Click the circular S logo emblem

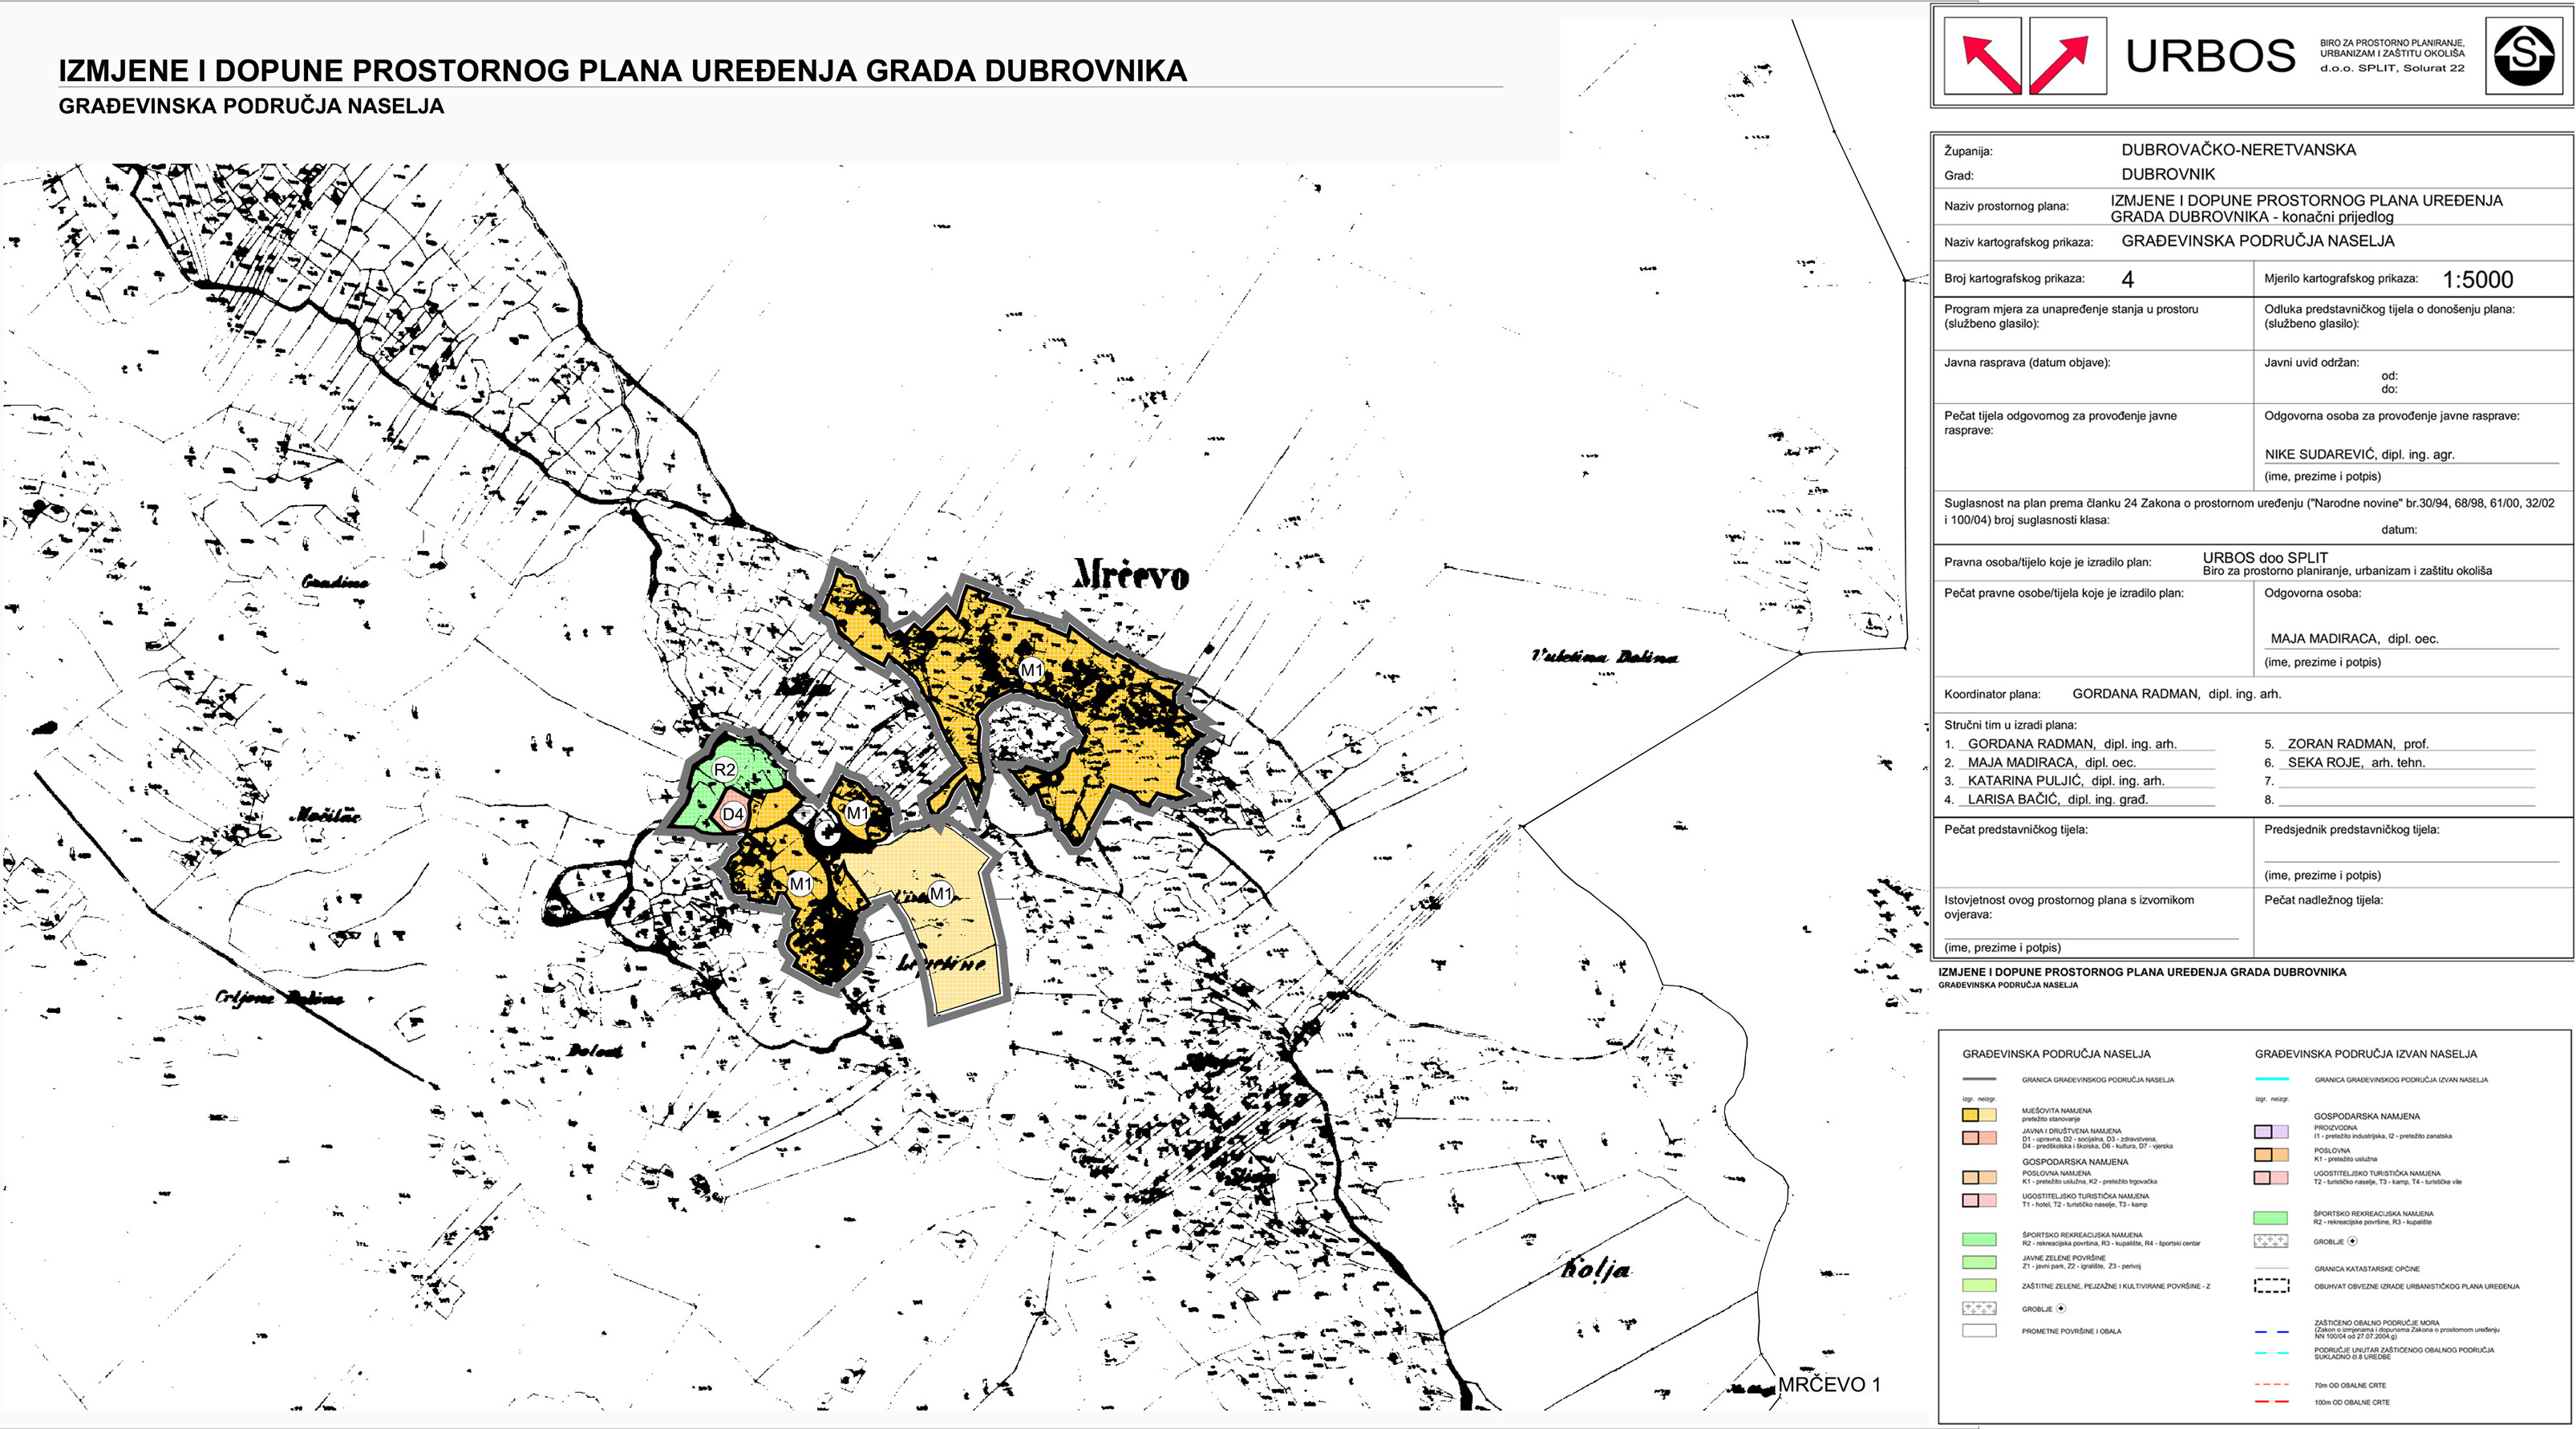[x=2524, y=55]
